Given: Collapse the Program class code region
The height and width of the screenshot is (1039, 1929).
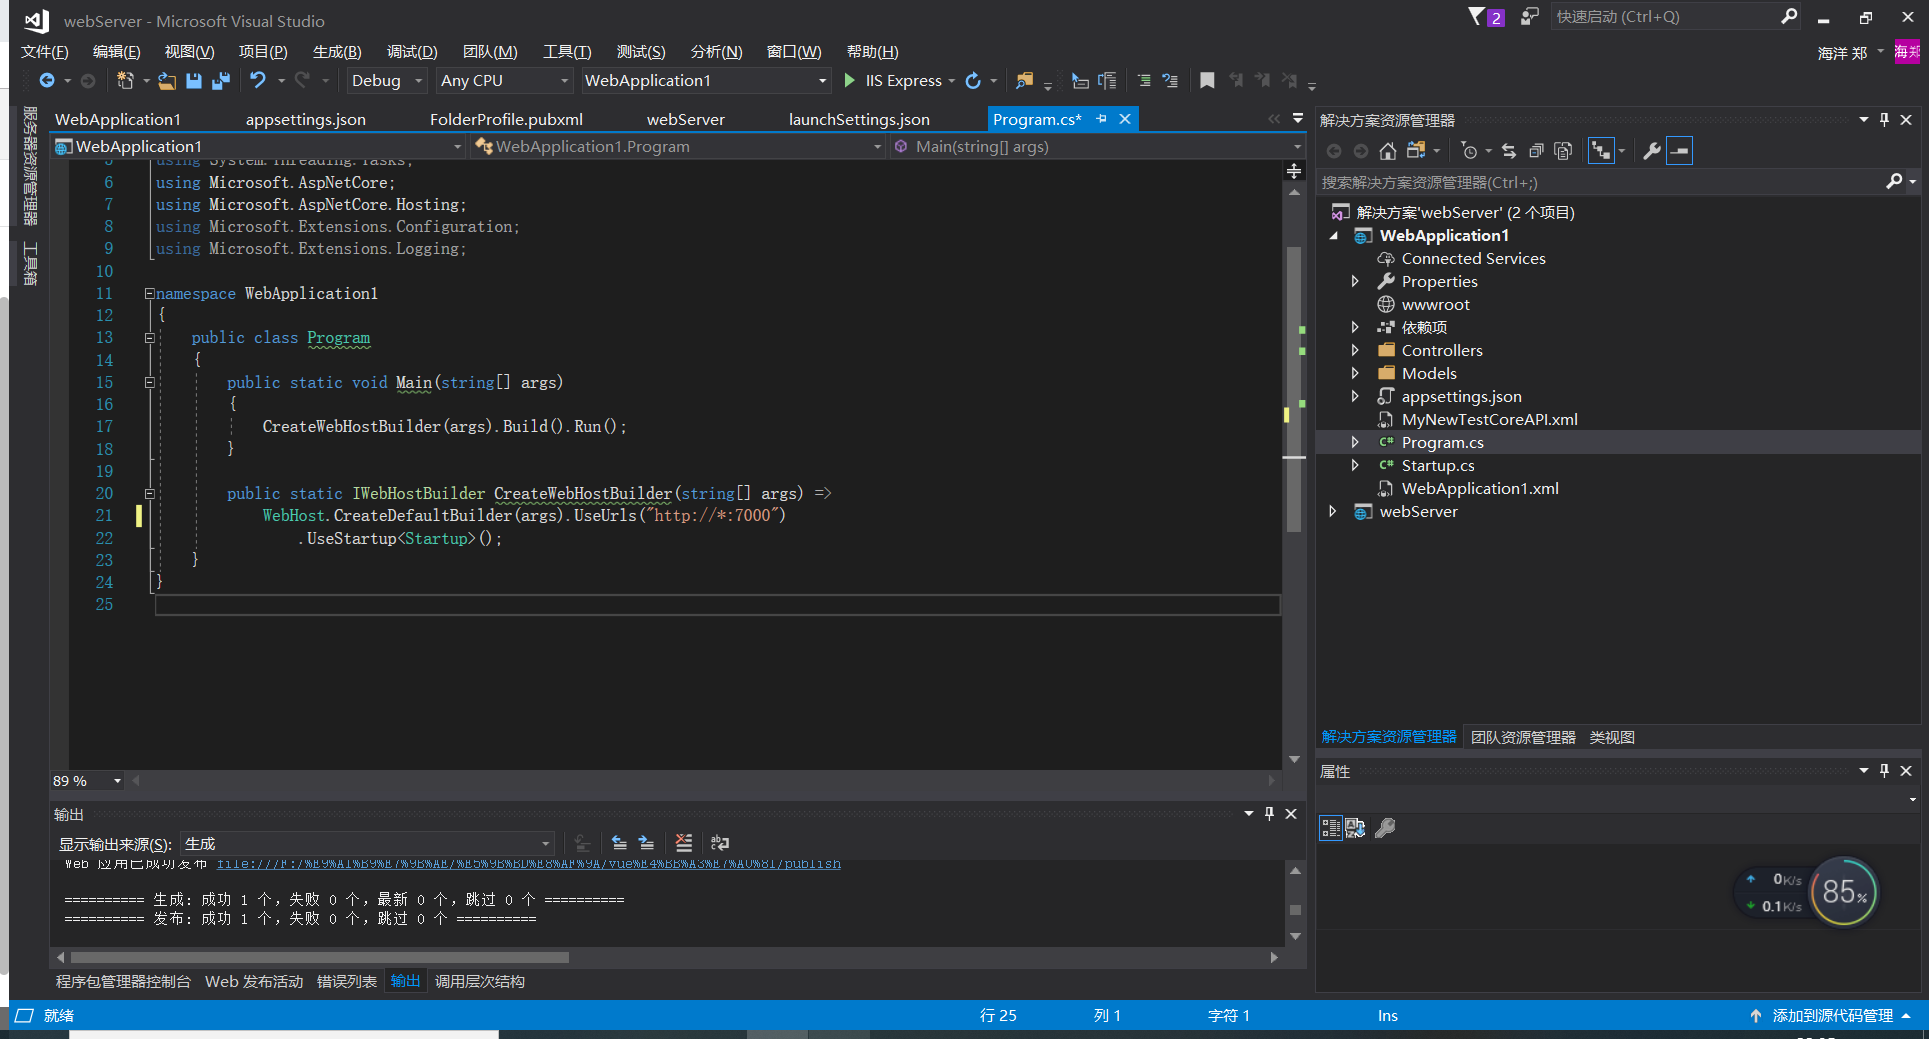Looking at the screenshot, I should pyautogui.click(x=149, y=338).
